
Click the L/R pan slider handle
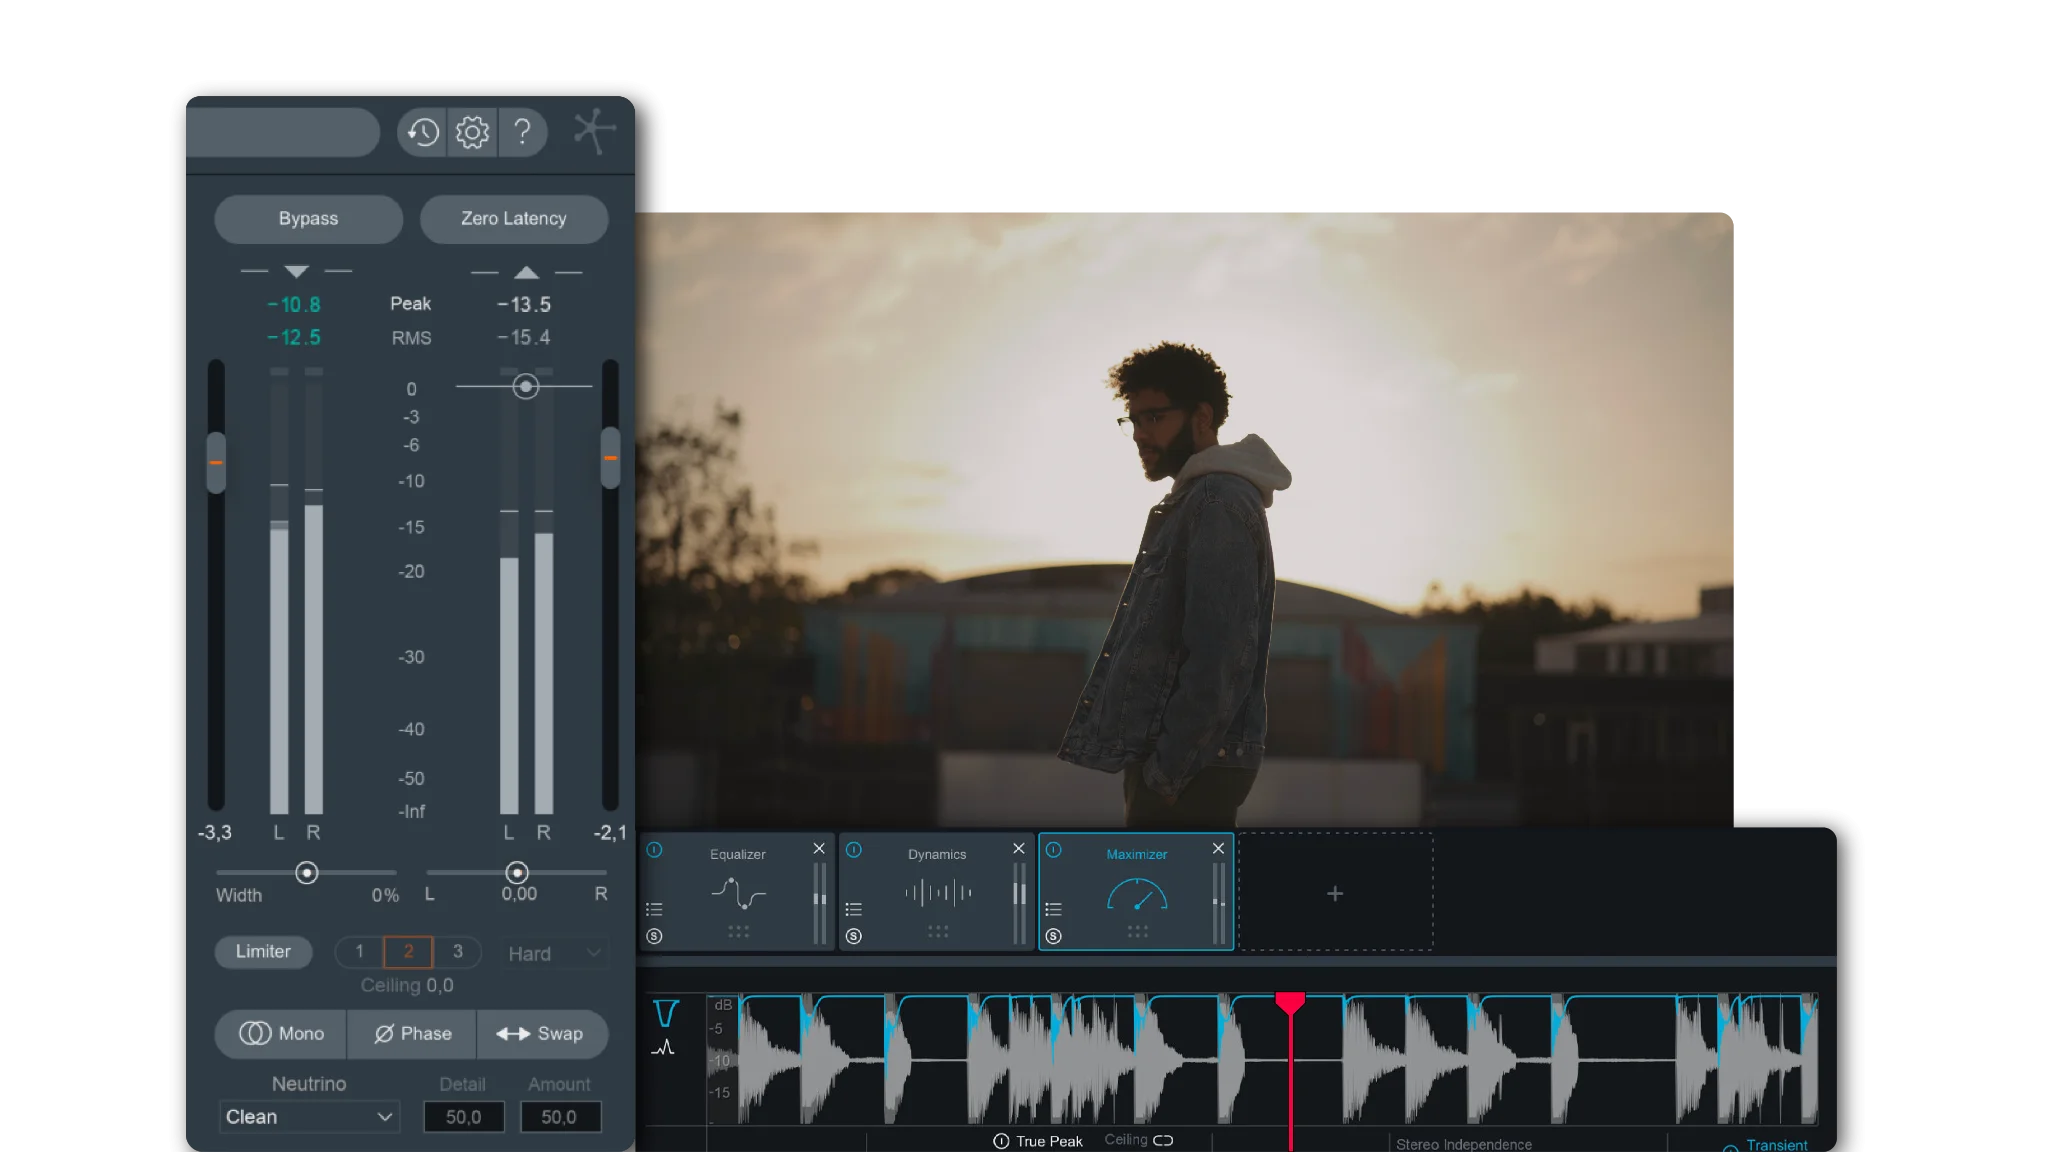point(517,873)
